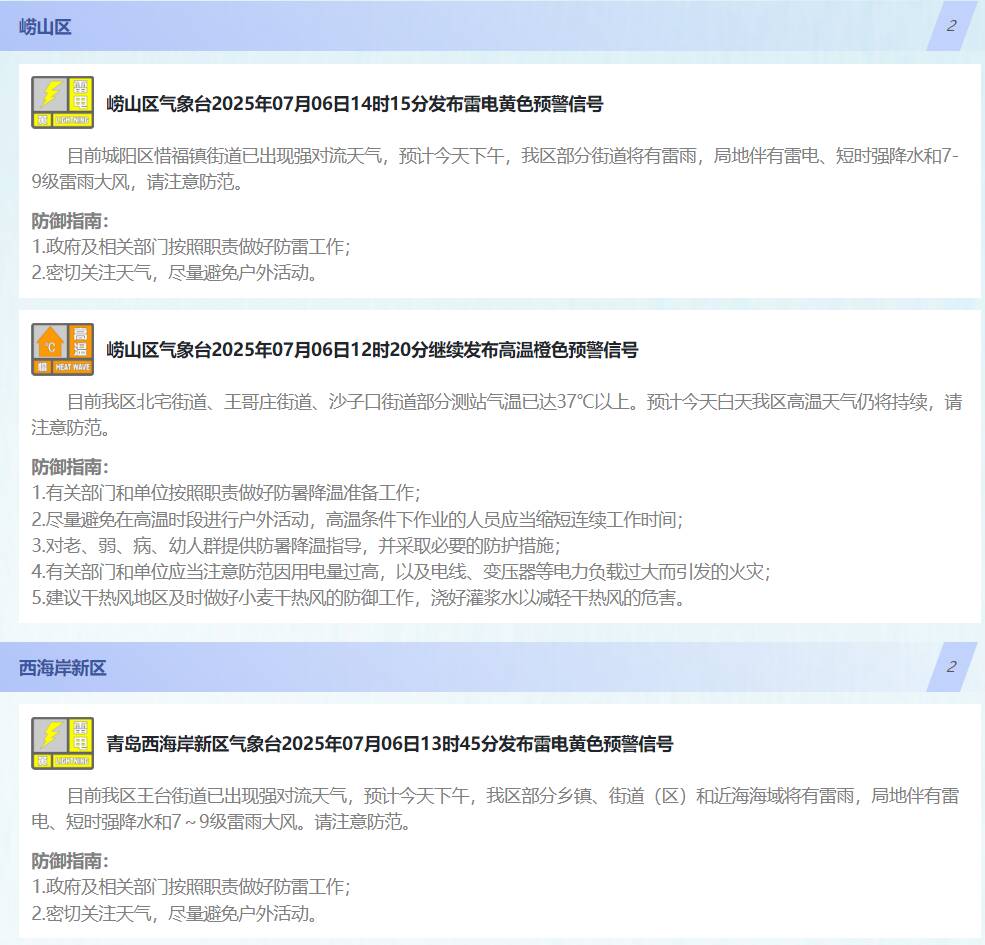
Task: Click '1.政府及相关部门按照职责做好防雷工作' in 西海岸新区 card
Action: point(191,887)
